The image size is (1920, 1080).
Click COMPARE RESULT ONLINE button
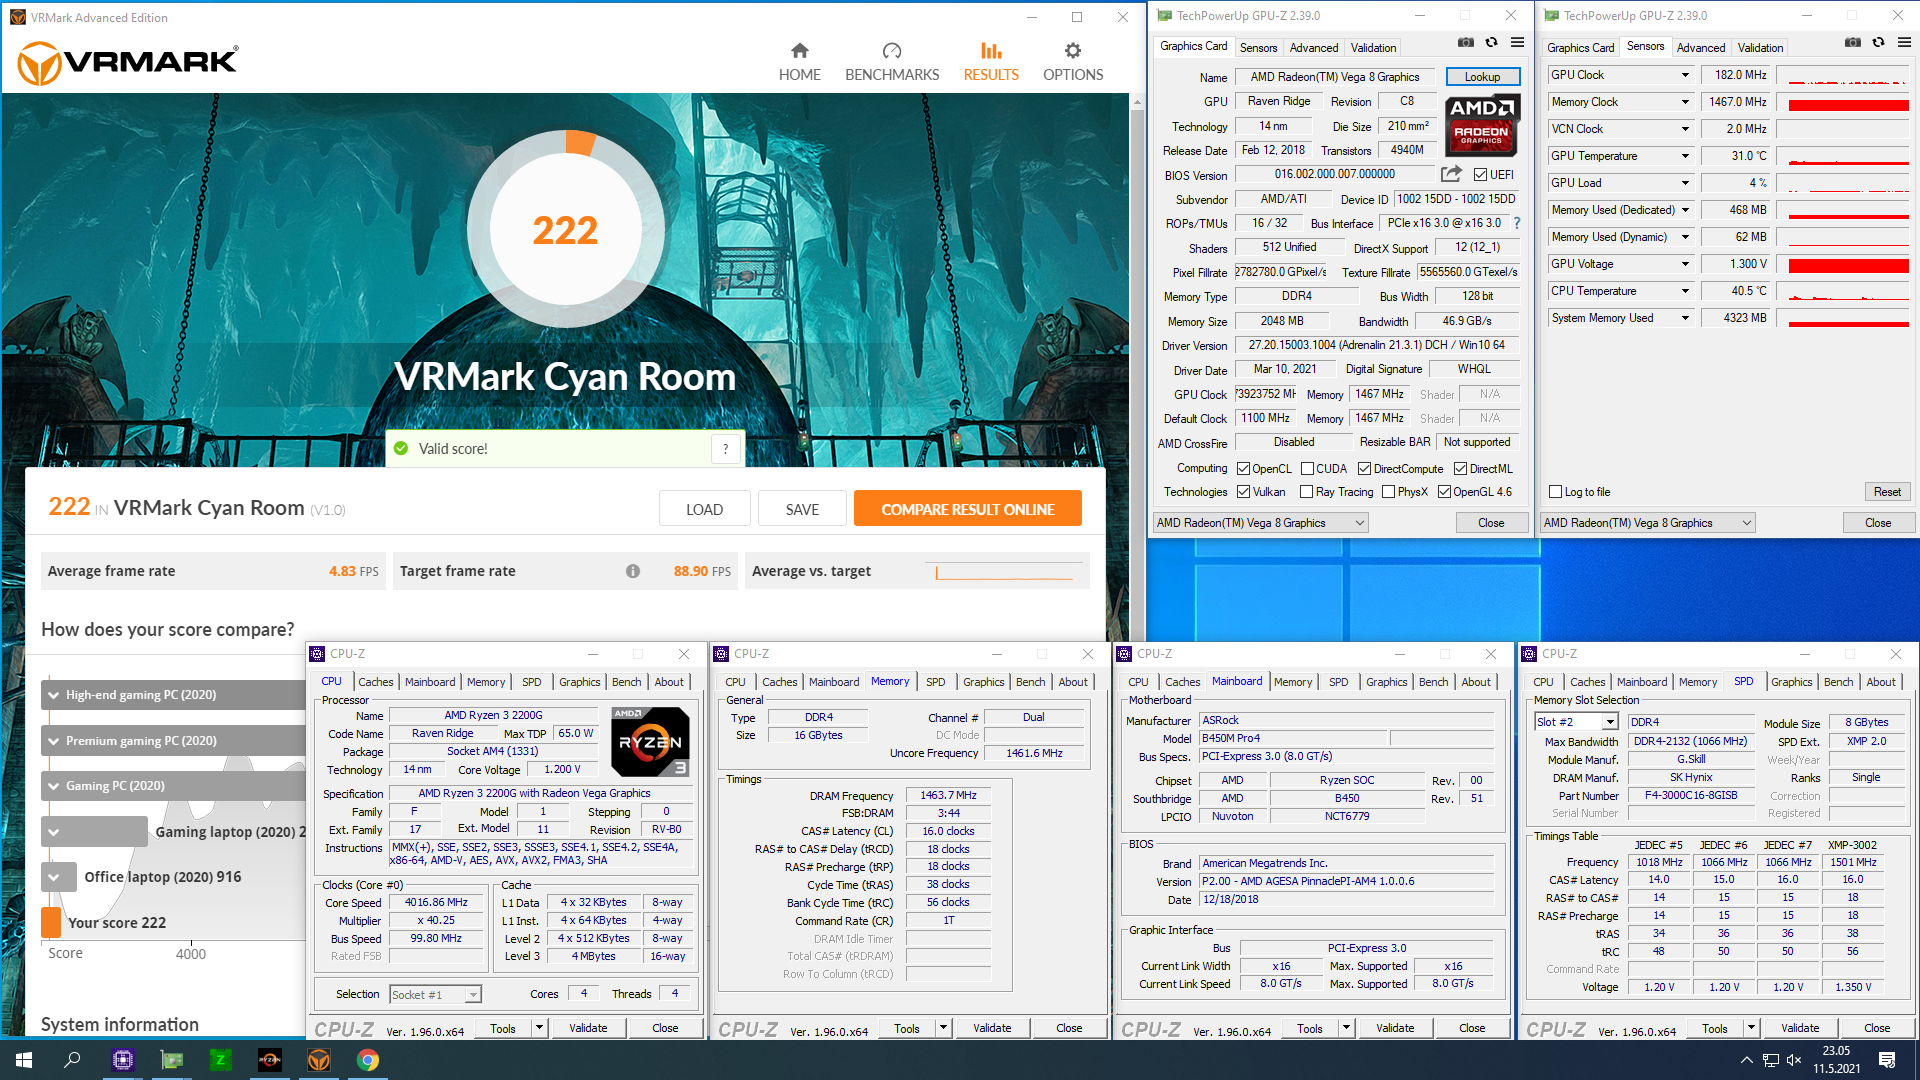pos(967,509)
